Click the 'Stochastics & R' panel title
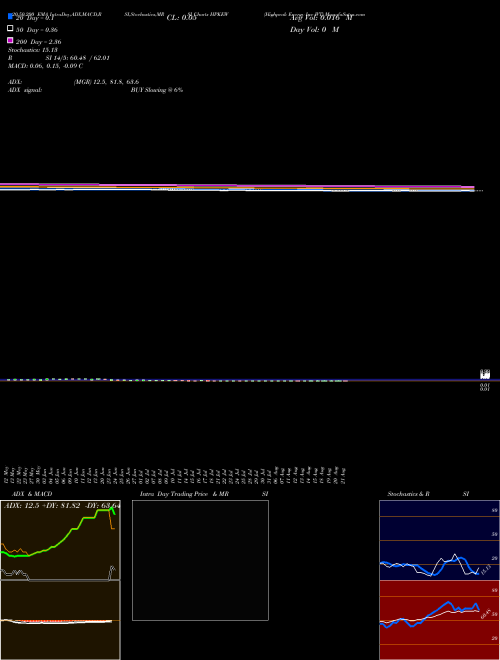Viewport: 500px width, 660px height. 408,494
